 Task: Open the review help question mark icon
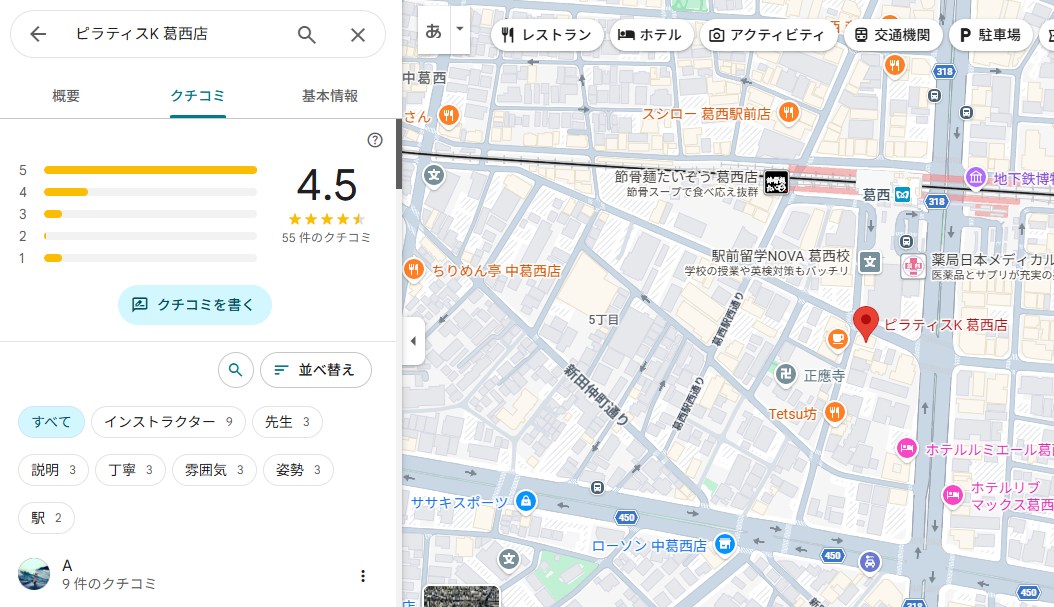coord(375,140)
